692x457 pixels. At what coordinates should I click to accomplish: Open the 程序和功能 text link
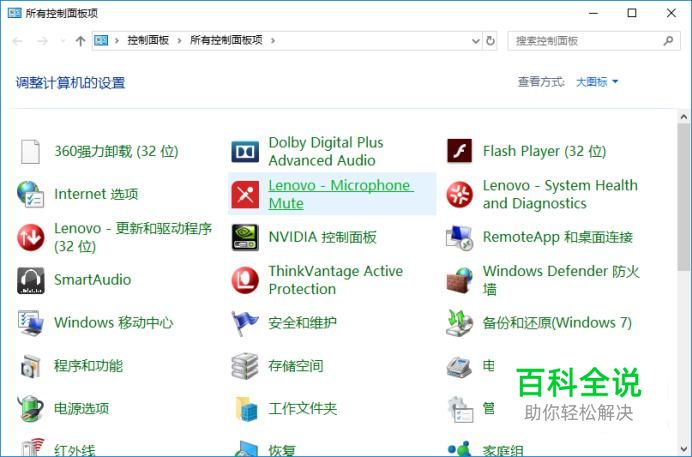(x=88, y=365)
